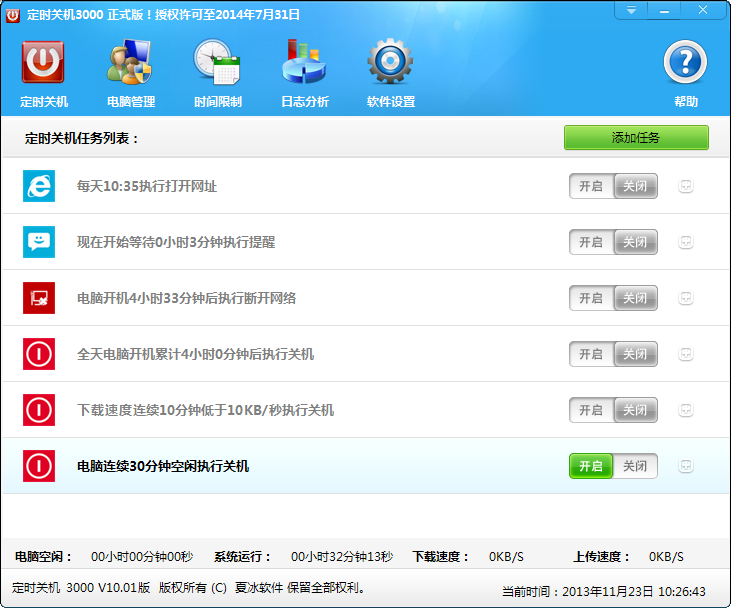Open 时间限制 clock and calendar icon
Image resolution: width=731 pixels, height=608 pixels.
coord(217,74)
